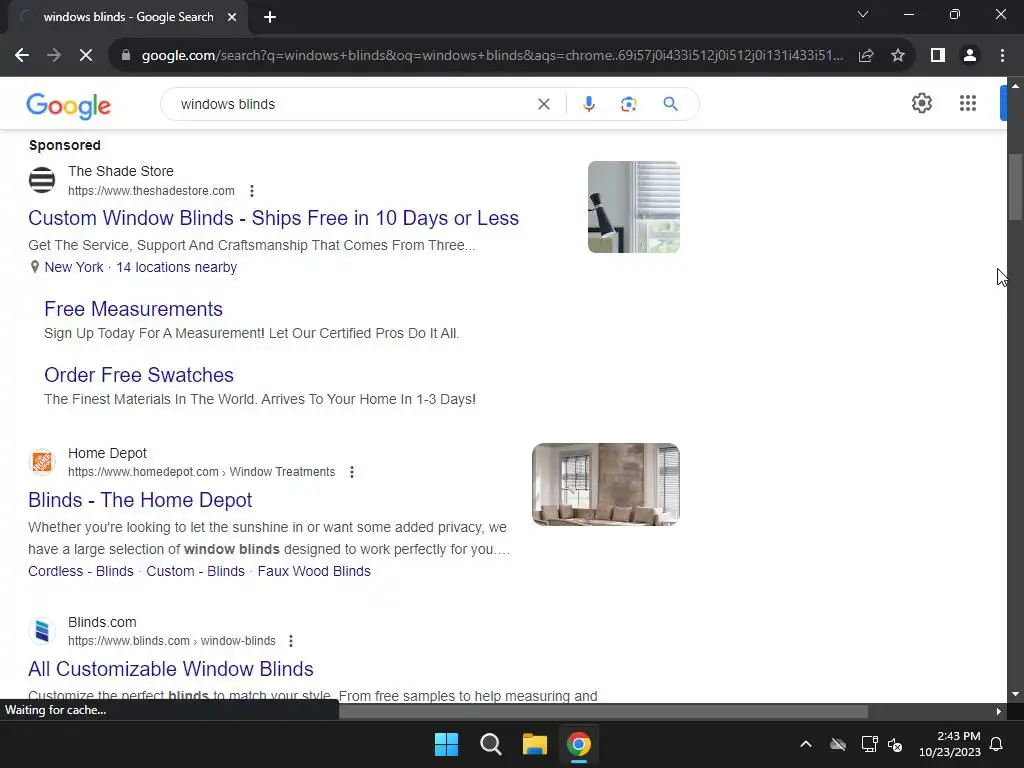This screenshot has width=1024, height=768.
Task: Open options for Home Depot result
Action: [x=351, y=472]
